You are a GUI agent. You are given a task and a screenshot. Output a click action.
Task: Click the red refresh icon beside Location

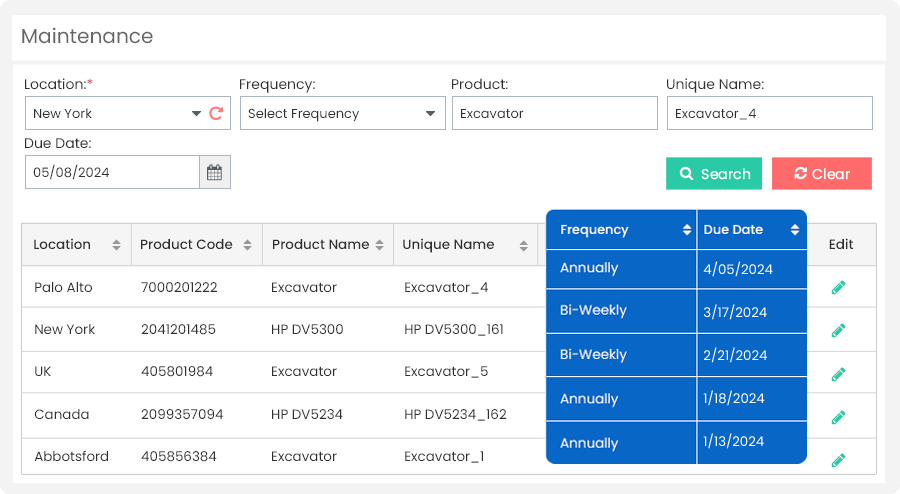216,113
